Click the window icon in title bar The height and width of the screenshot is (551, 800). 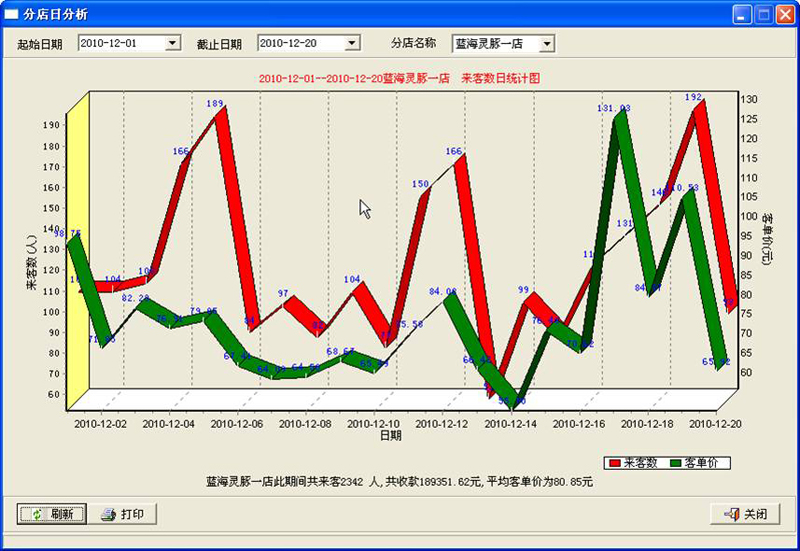point(11,14)
